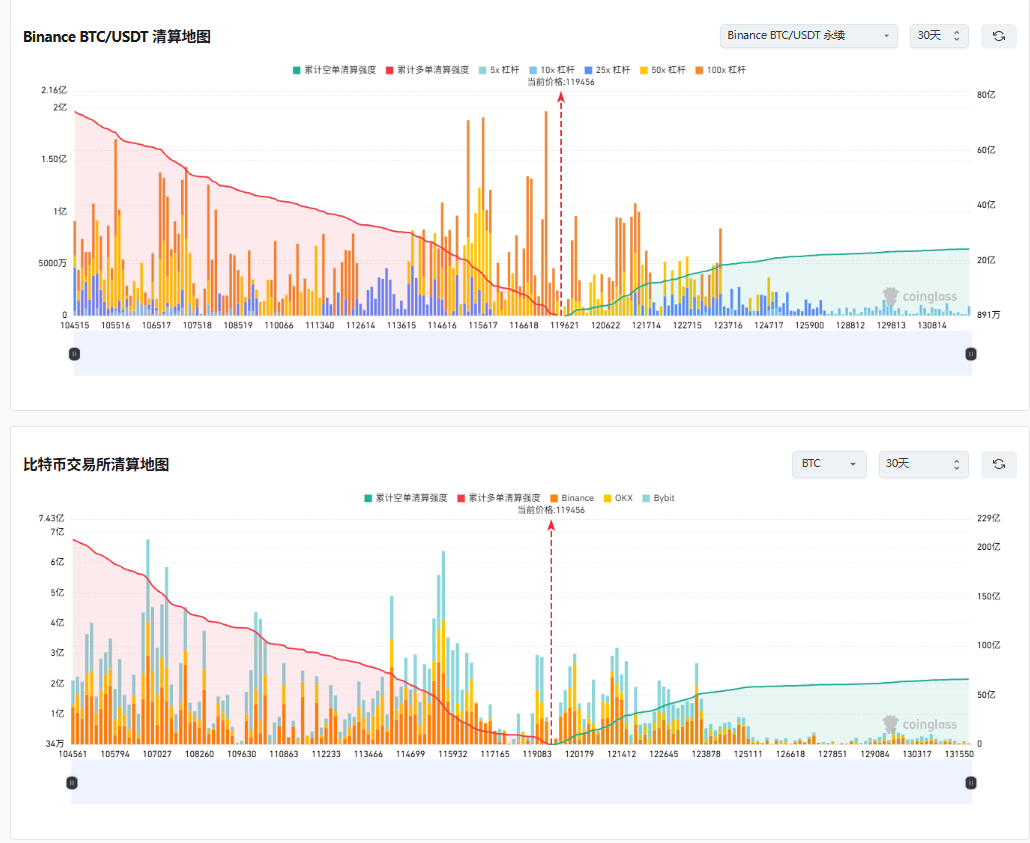
Task: Toggle OKX legend item in exchange chart
Action: (618, 498)
